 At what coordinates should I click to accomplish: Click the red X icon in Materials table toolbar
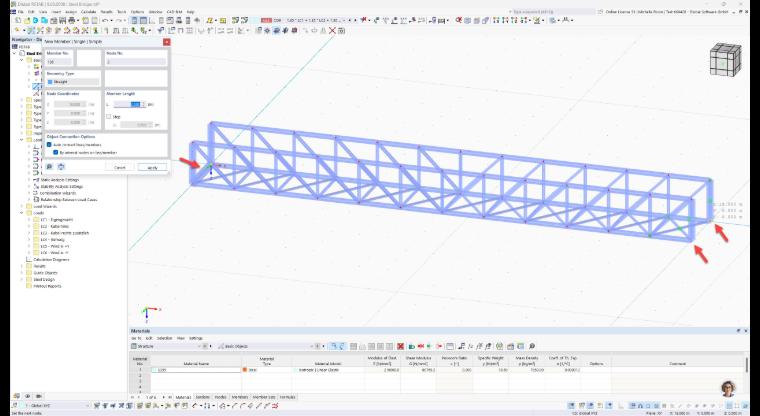point(400,346)
